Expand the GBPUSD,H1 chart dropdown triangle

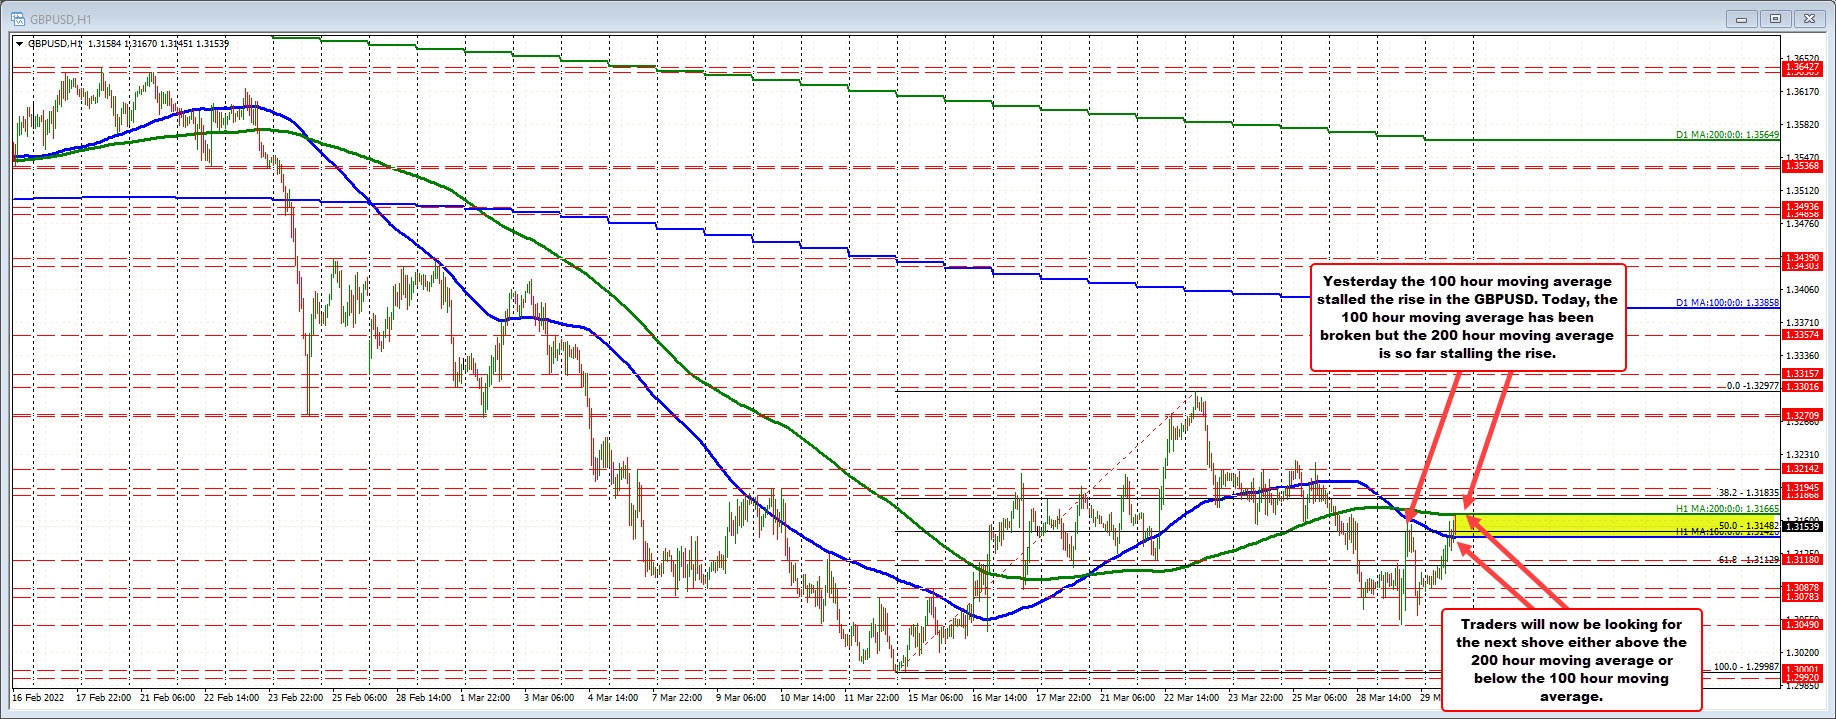(x=19, y=43)
